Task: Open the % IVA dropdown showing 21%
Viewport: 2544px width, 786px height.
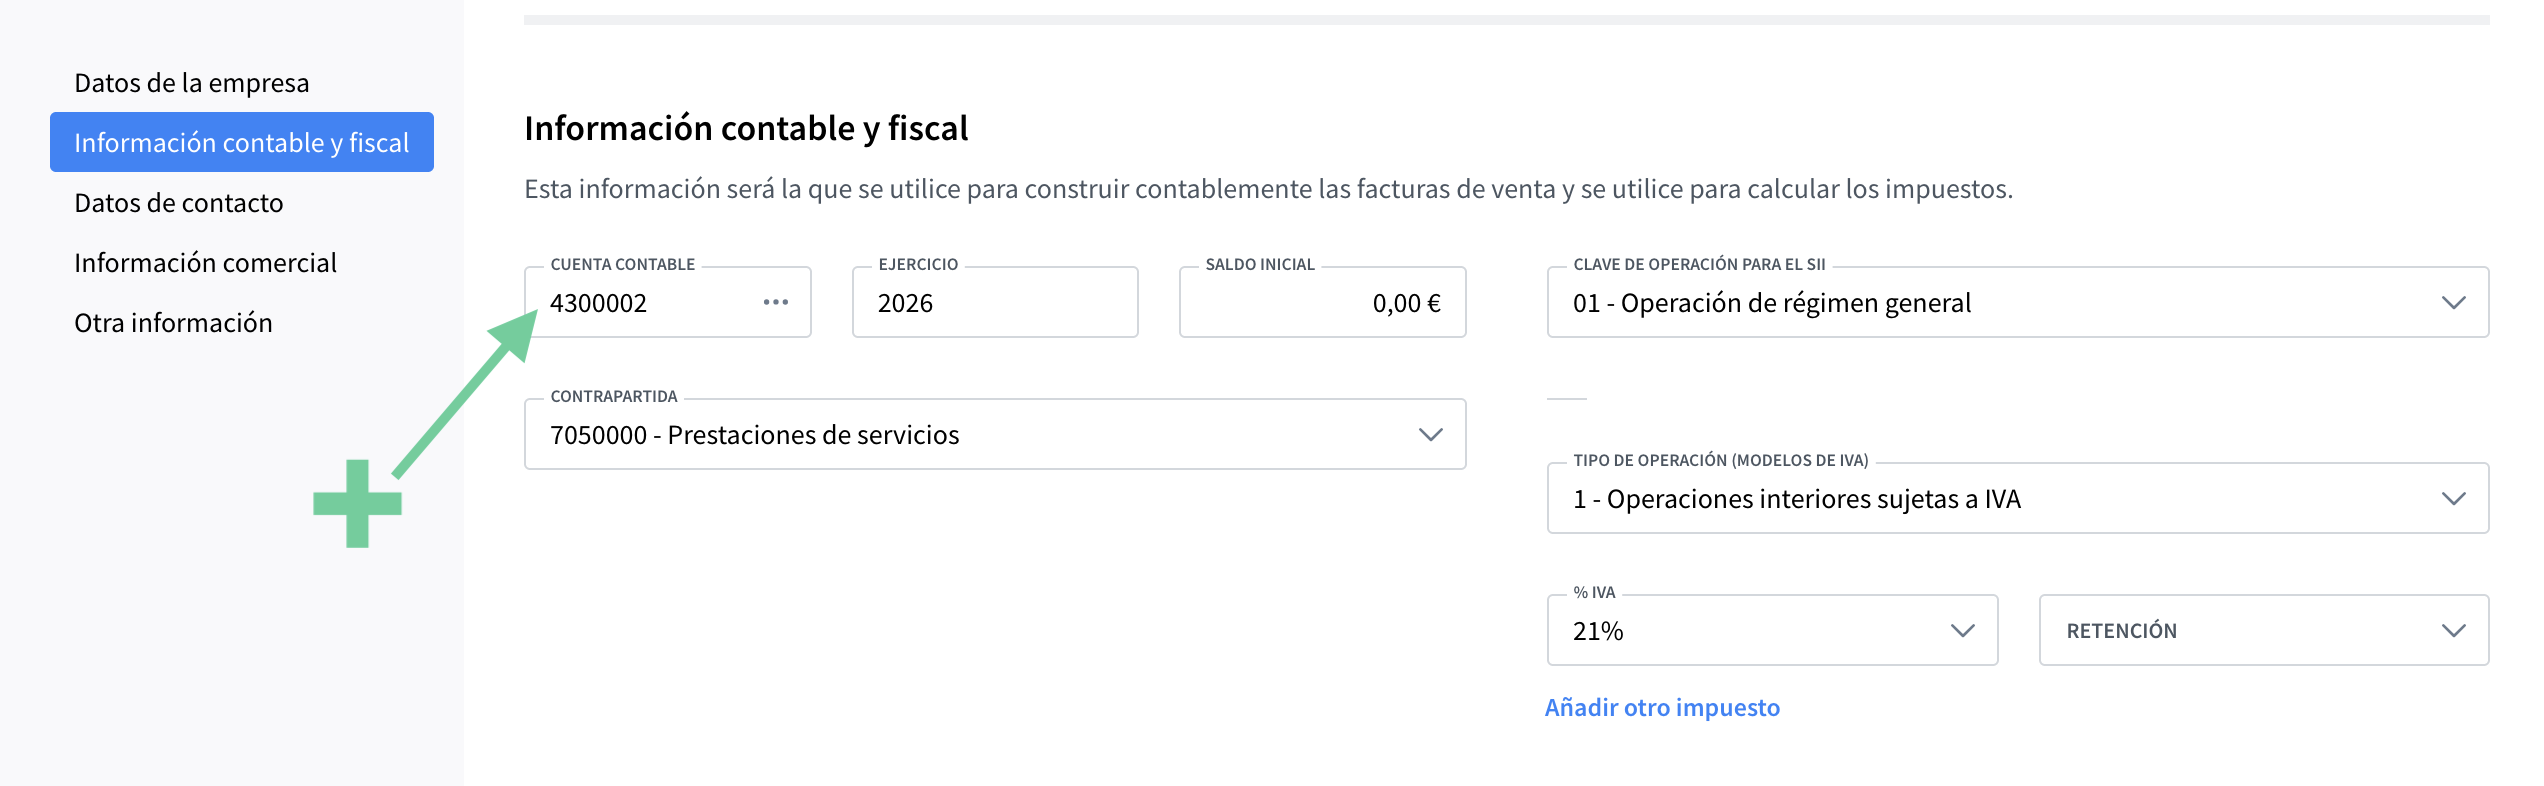Action: [1772, 630]
